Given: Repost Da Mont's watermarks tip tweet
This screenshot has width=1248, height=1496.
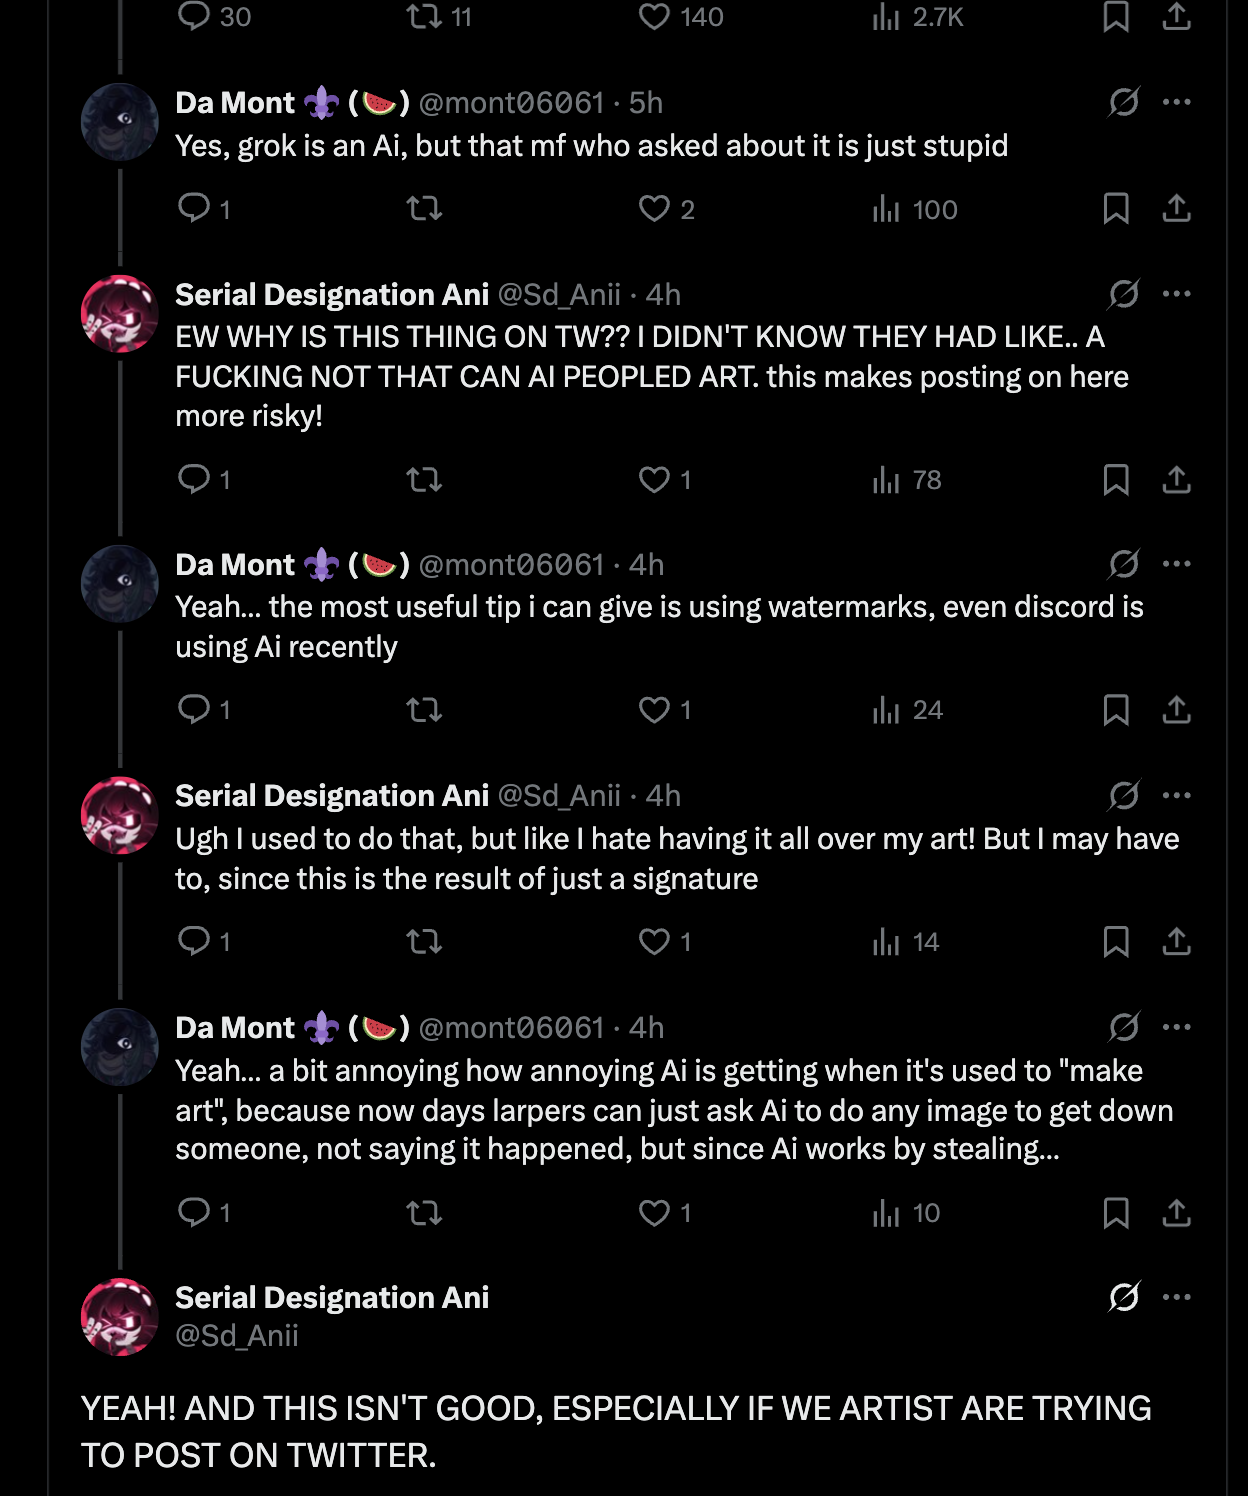Looking at the screenshot, I should coord(424,710).
